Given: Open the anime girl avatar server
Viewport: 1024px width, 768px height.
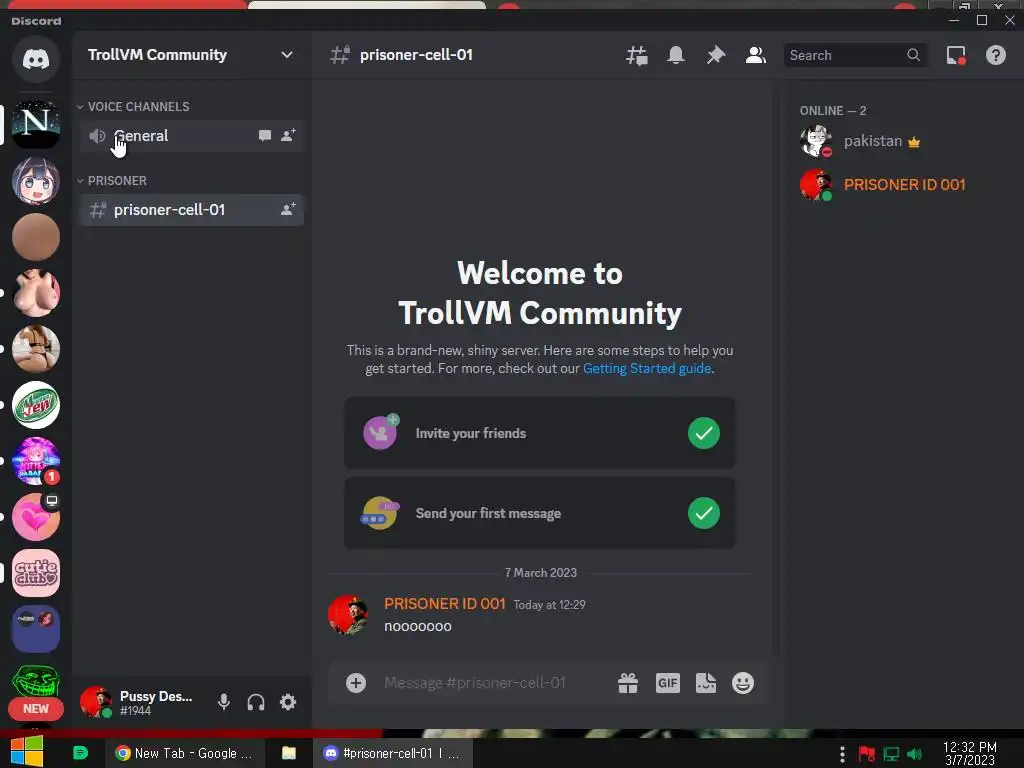Looking at the screenshot, I should 36,181.
